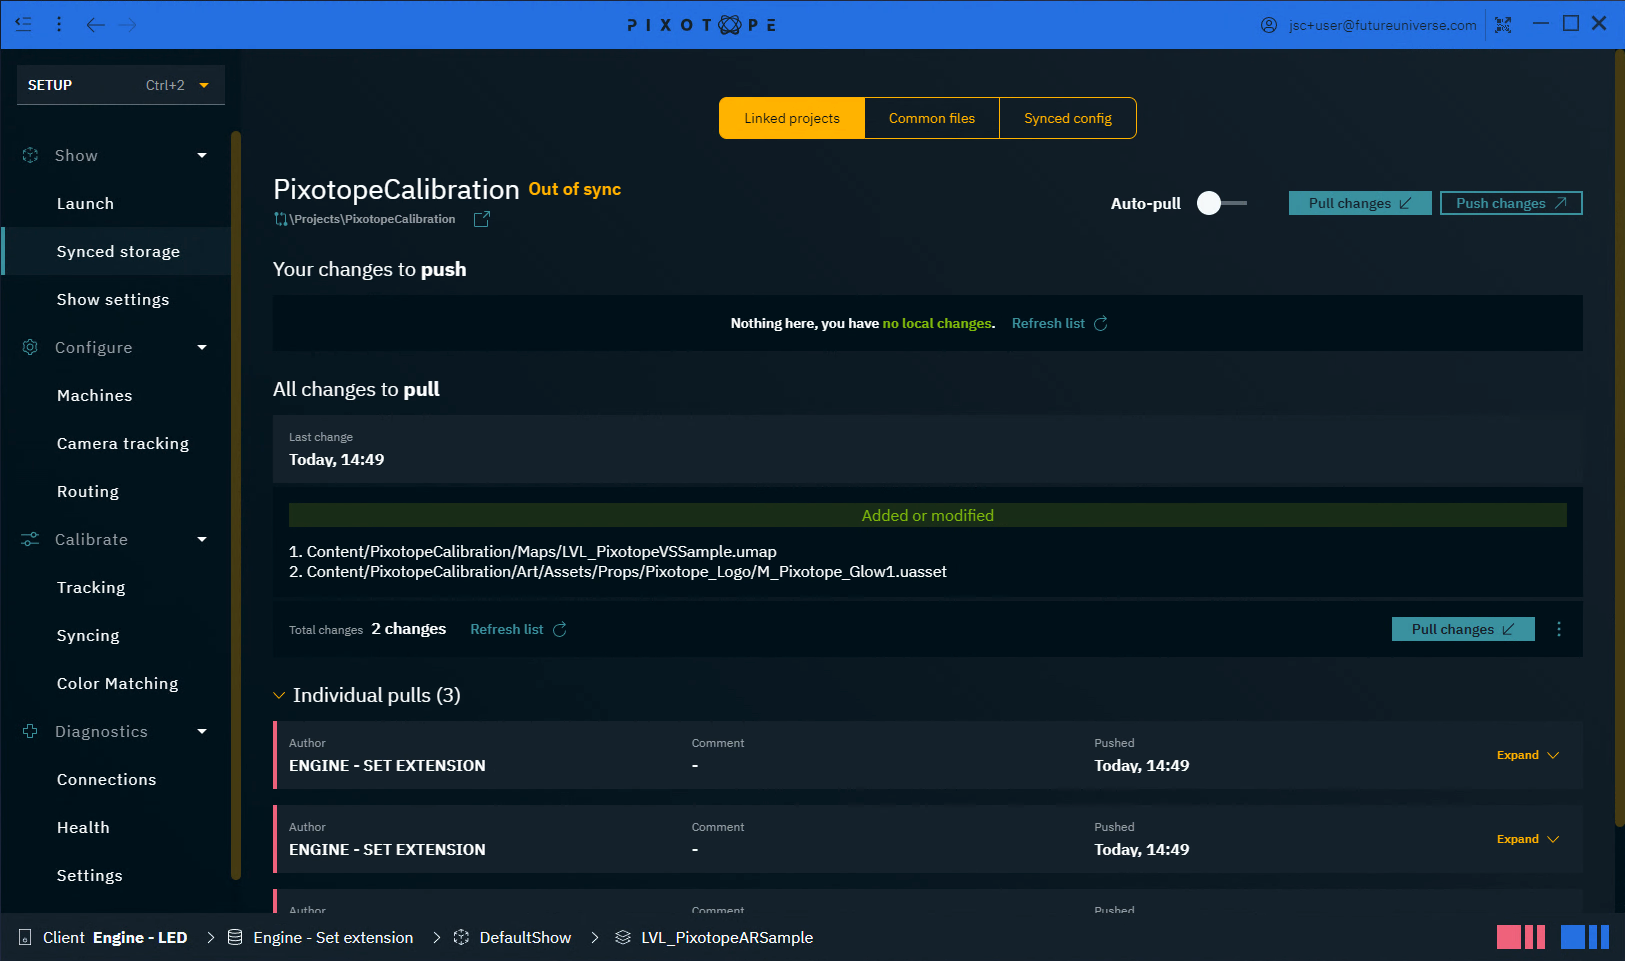Screen dimensions: 1625x961
Task: Collapse the Individual pulls list chevron
Action: [x=279, y=695]
